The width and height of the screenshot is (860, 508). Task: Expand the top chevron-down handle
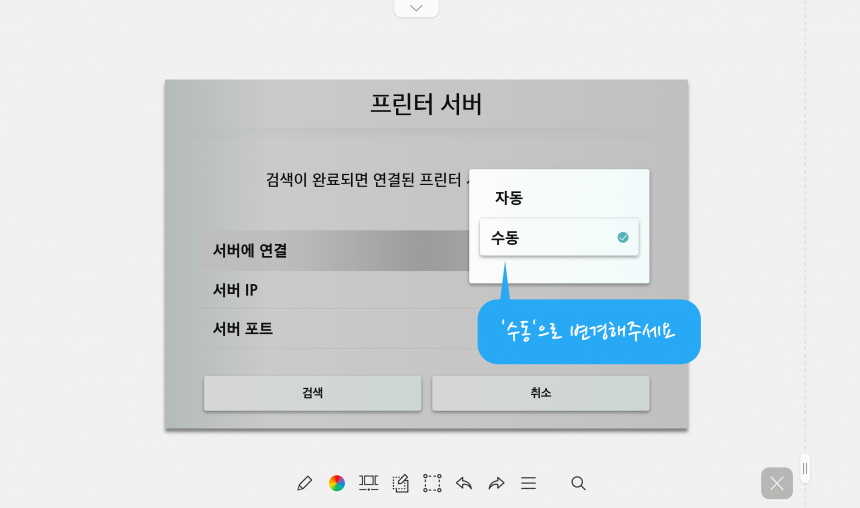[x=416, y=8]
